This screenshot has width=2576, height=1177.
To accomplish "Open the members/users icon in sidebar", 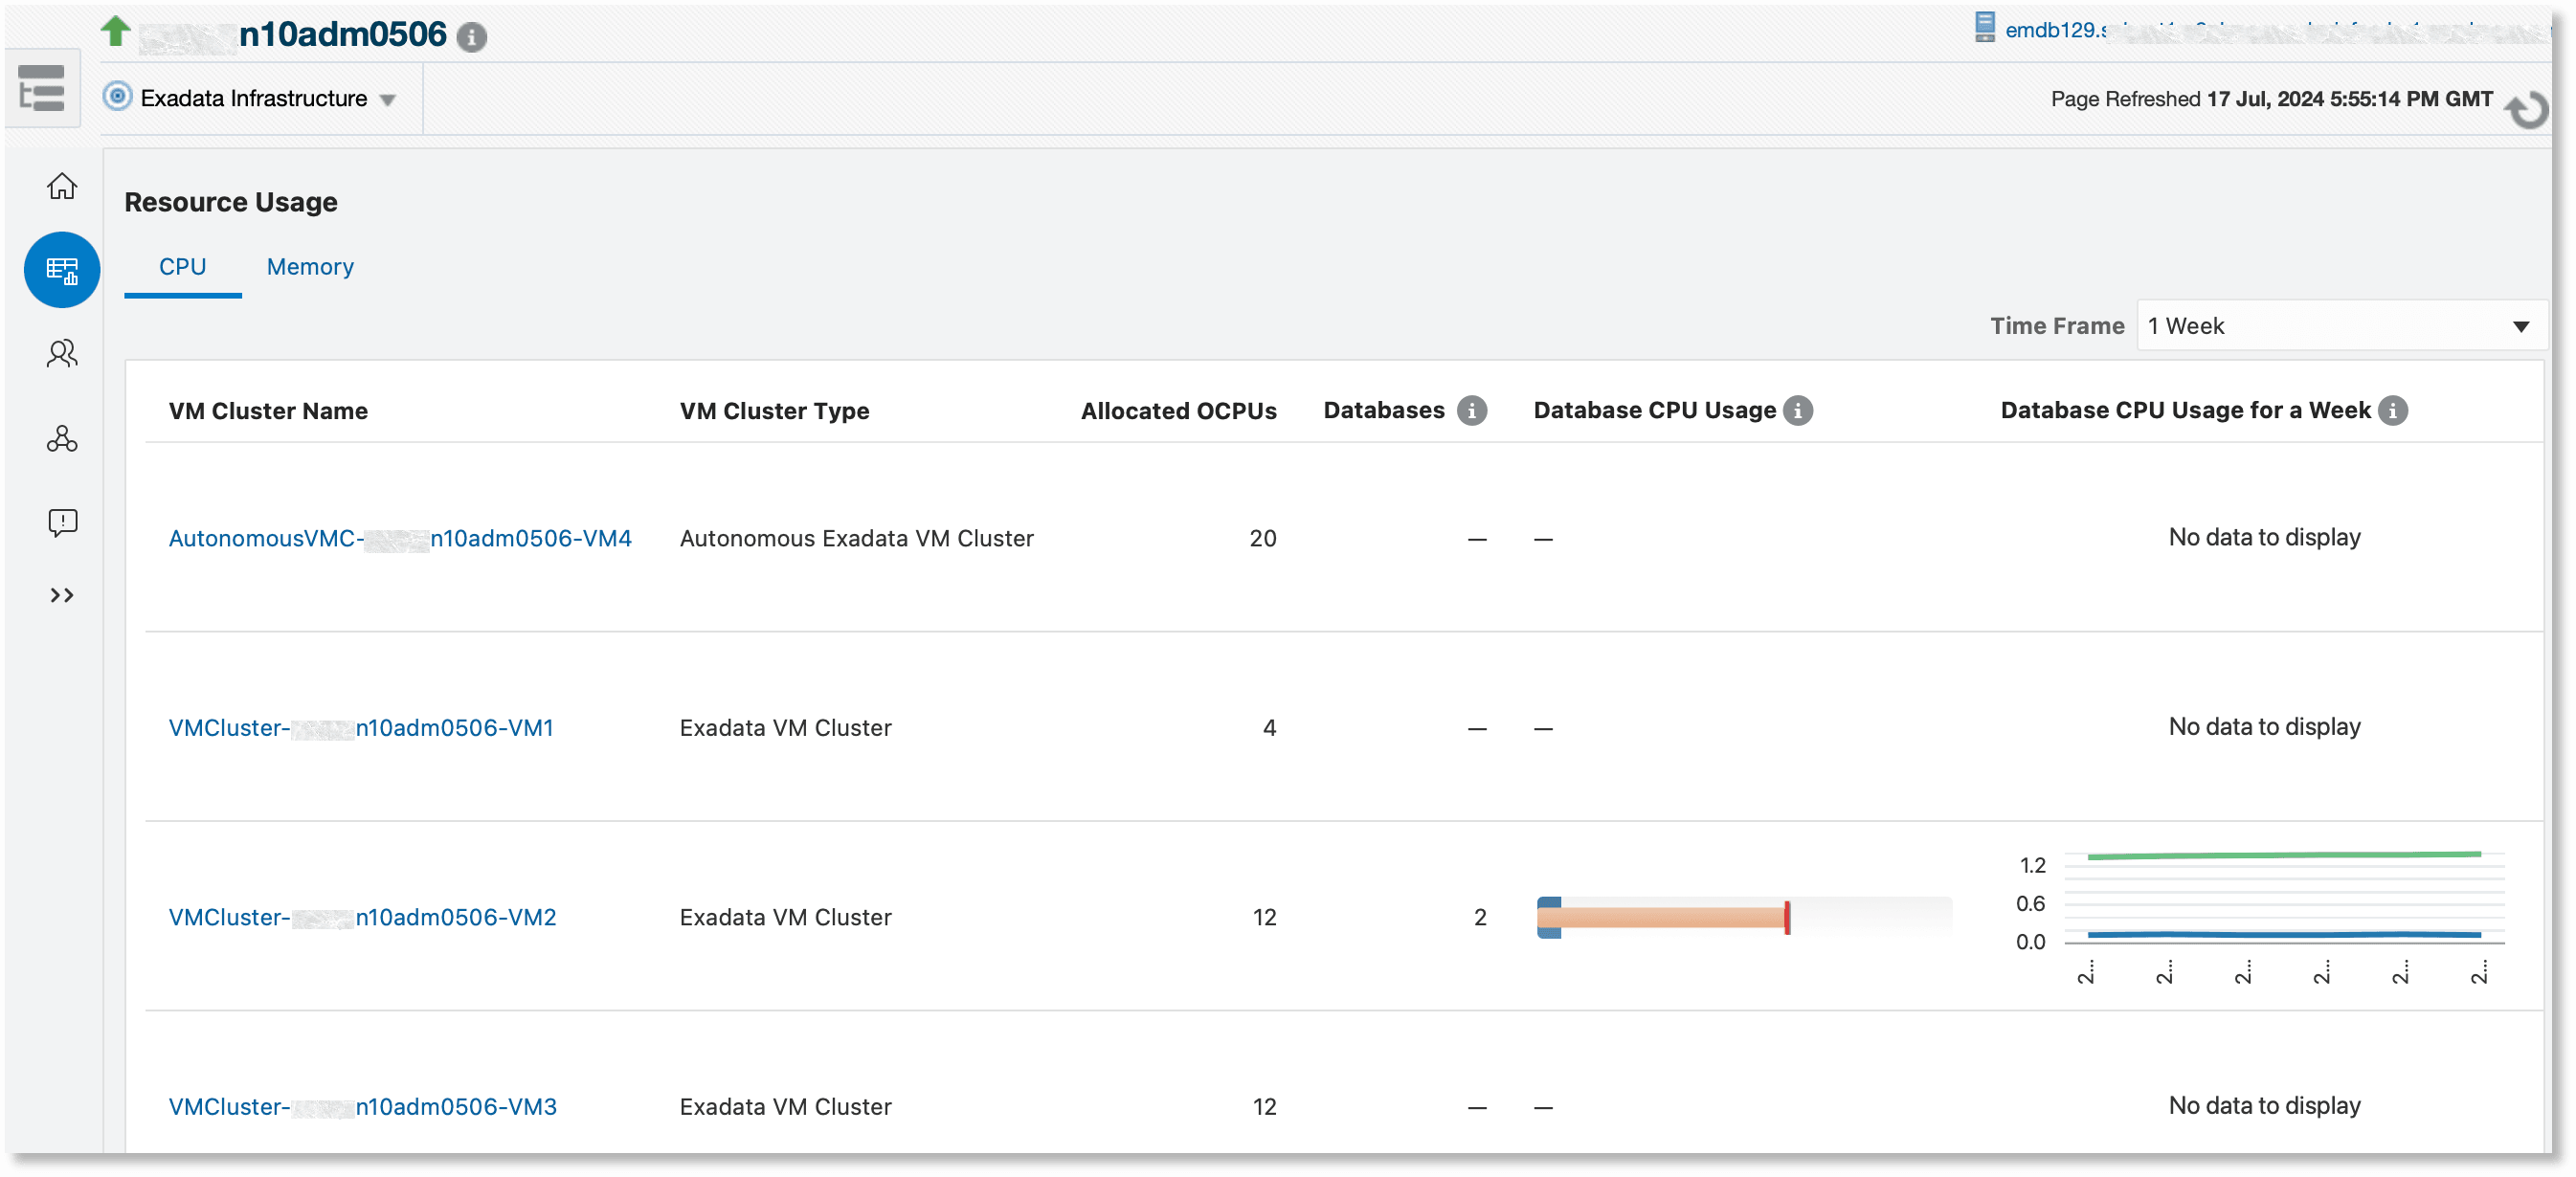I will tap(61, 354).
